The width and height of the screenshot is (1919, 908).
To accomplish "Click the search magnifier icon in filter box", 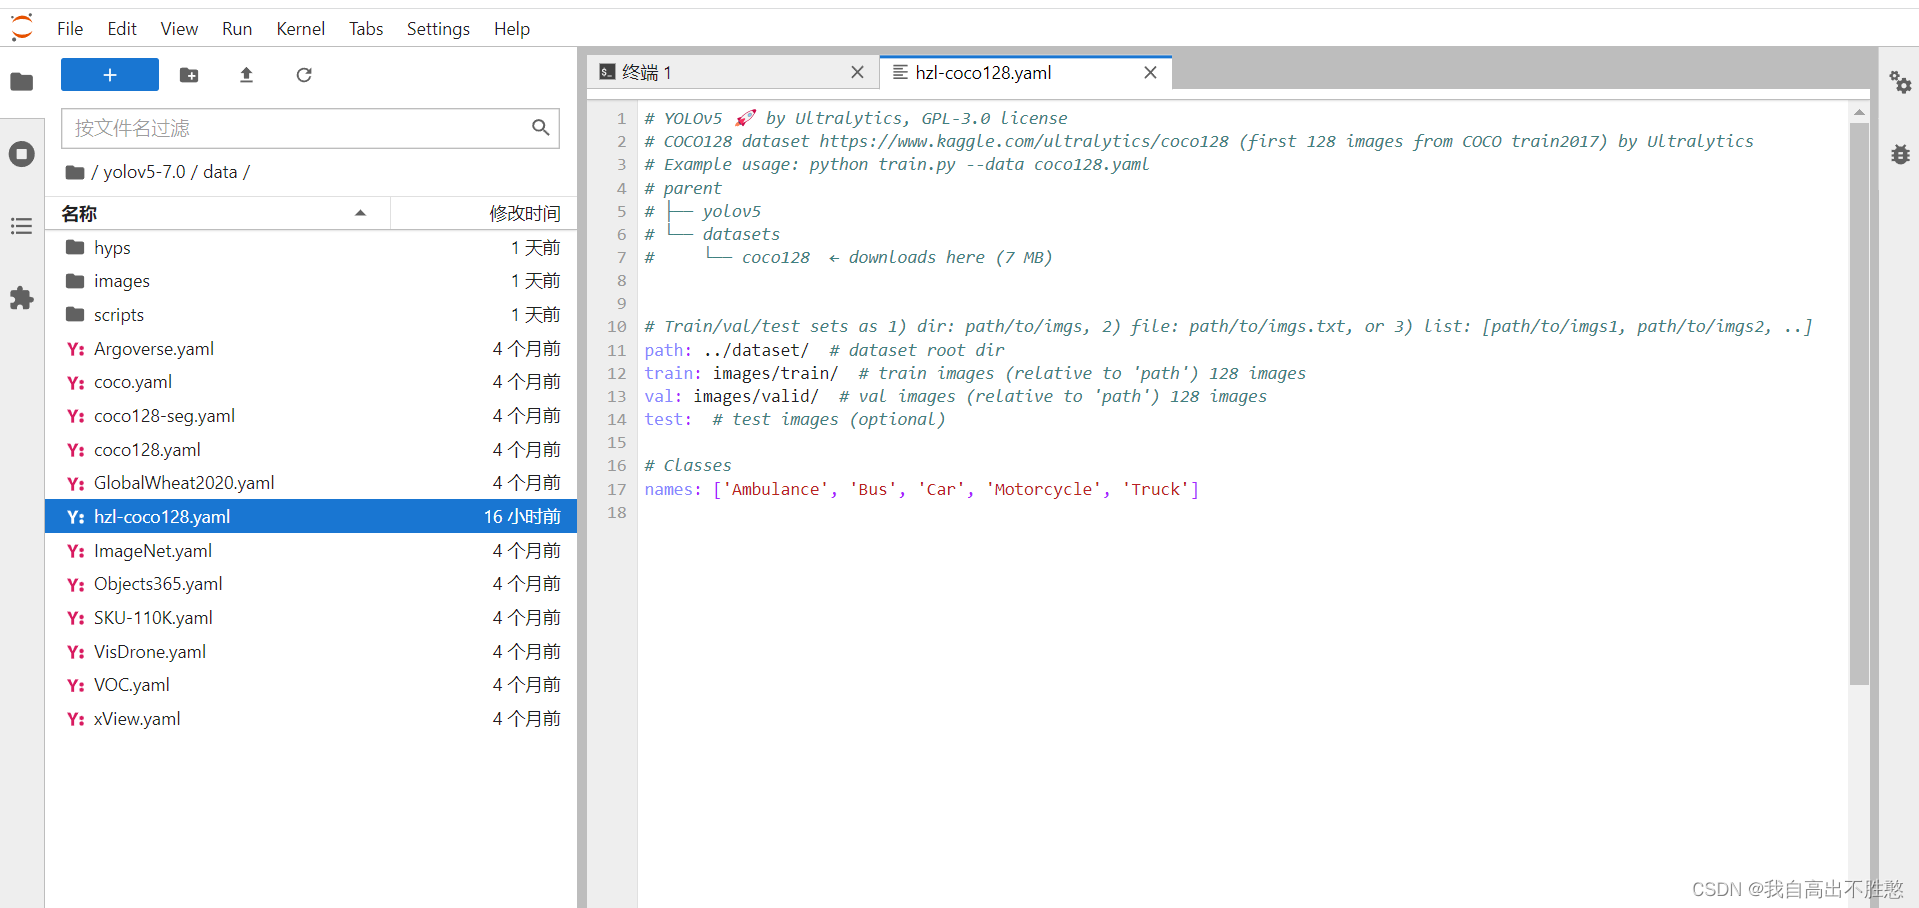I will click(541, 128).
